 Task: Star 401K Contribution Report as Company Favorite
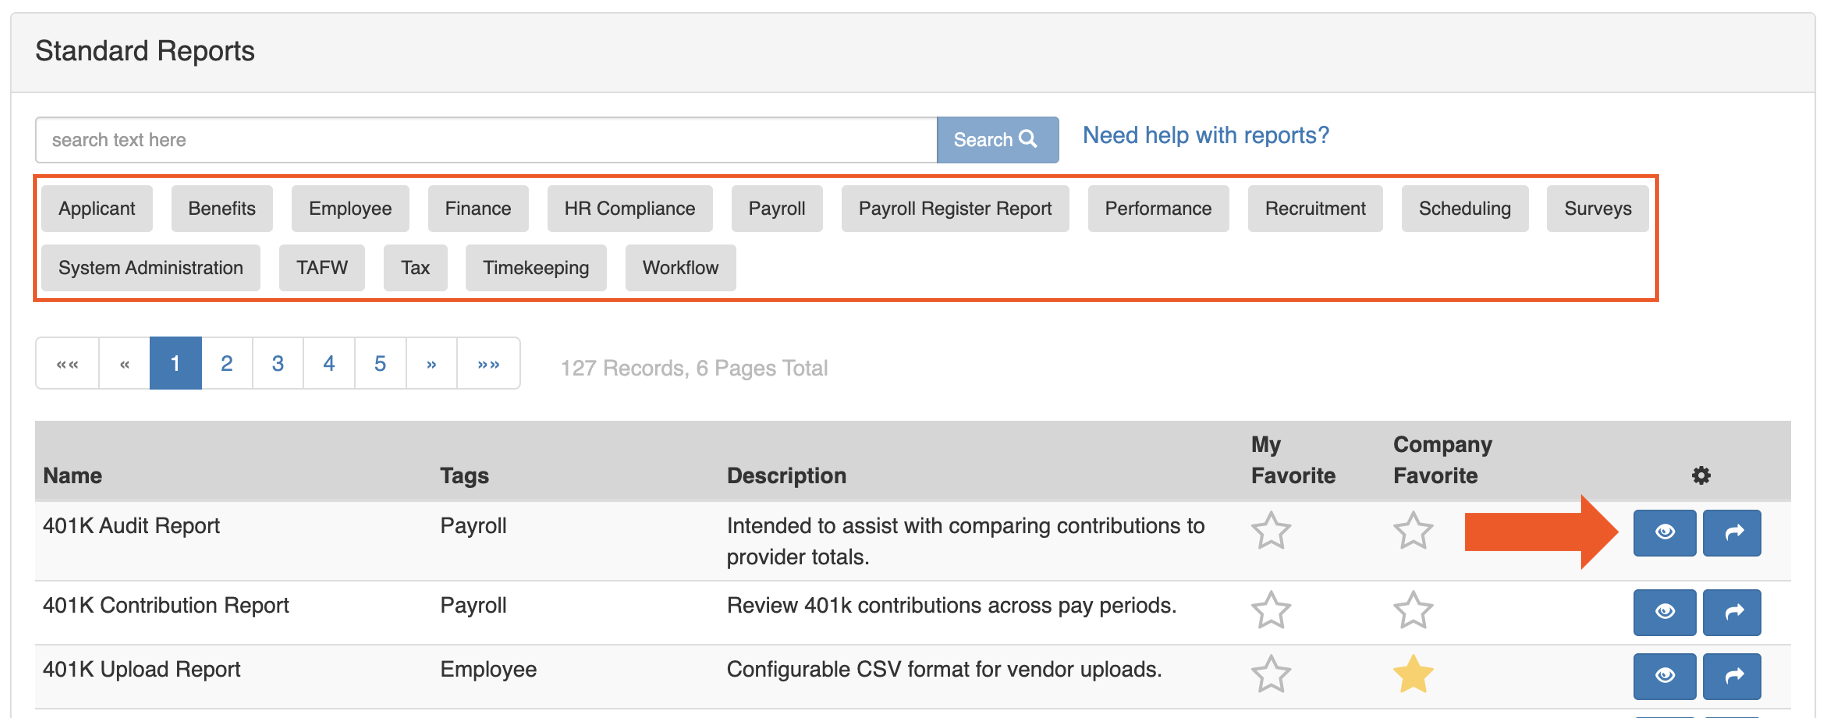tap(1413, 610)
